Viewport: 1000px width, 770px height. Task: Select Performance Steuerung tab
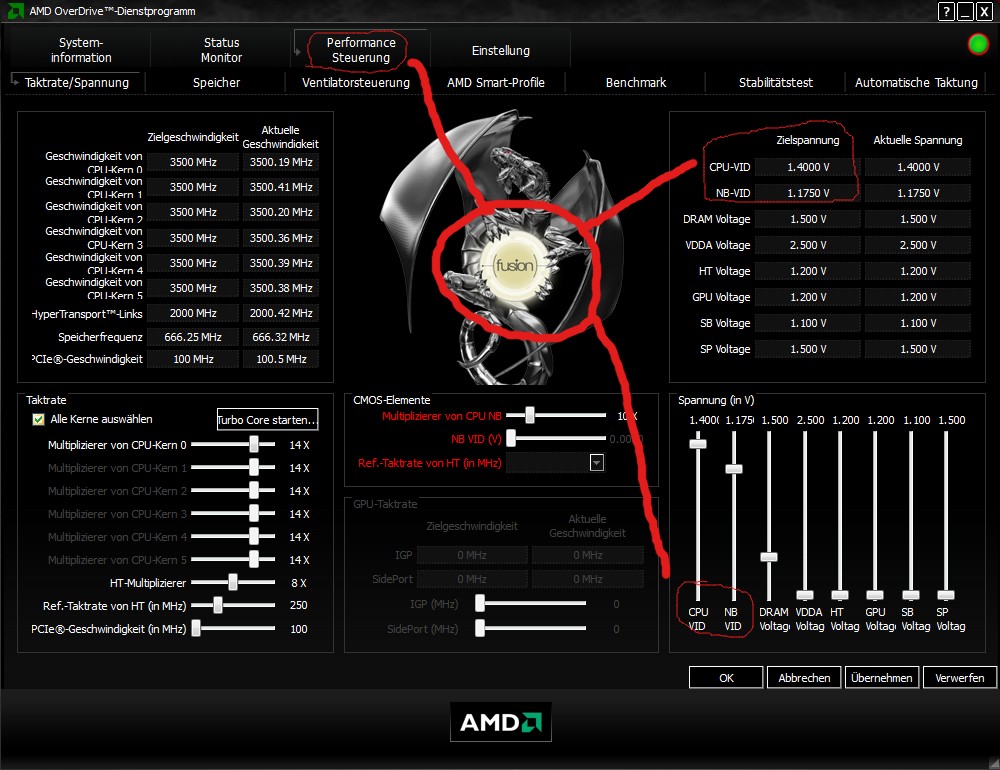[361, 50]
